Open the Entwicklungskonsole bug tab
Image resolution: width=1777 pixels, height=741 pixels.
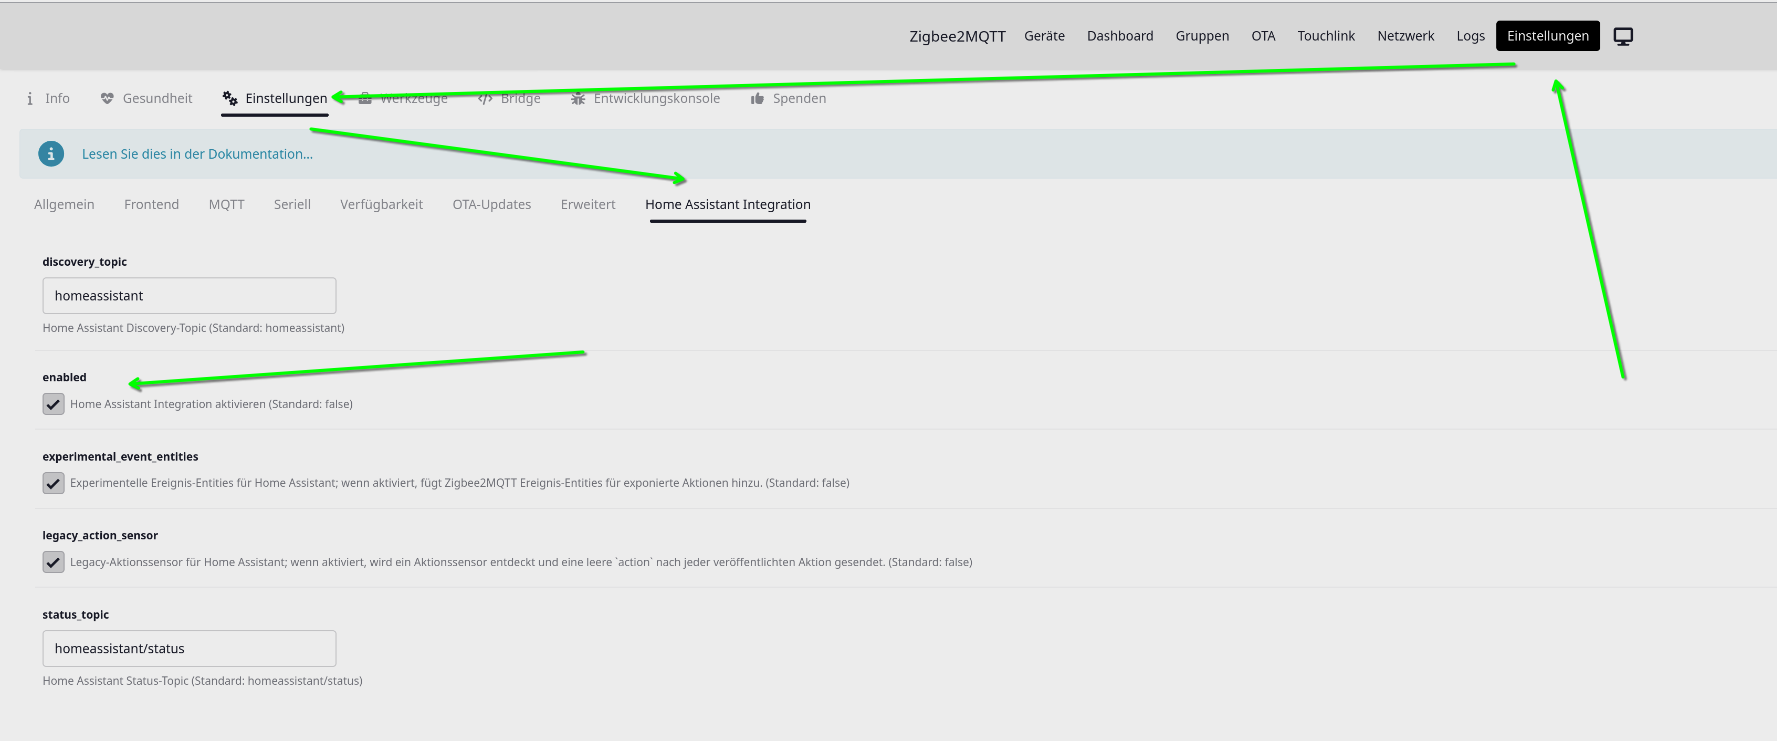[x=645, y=98]
